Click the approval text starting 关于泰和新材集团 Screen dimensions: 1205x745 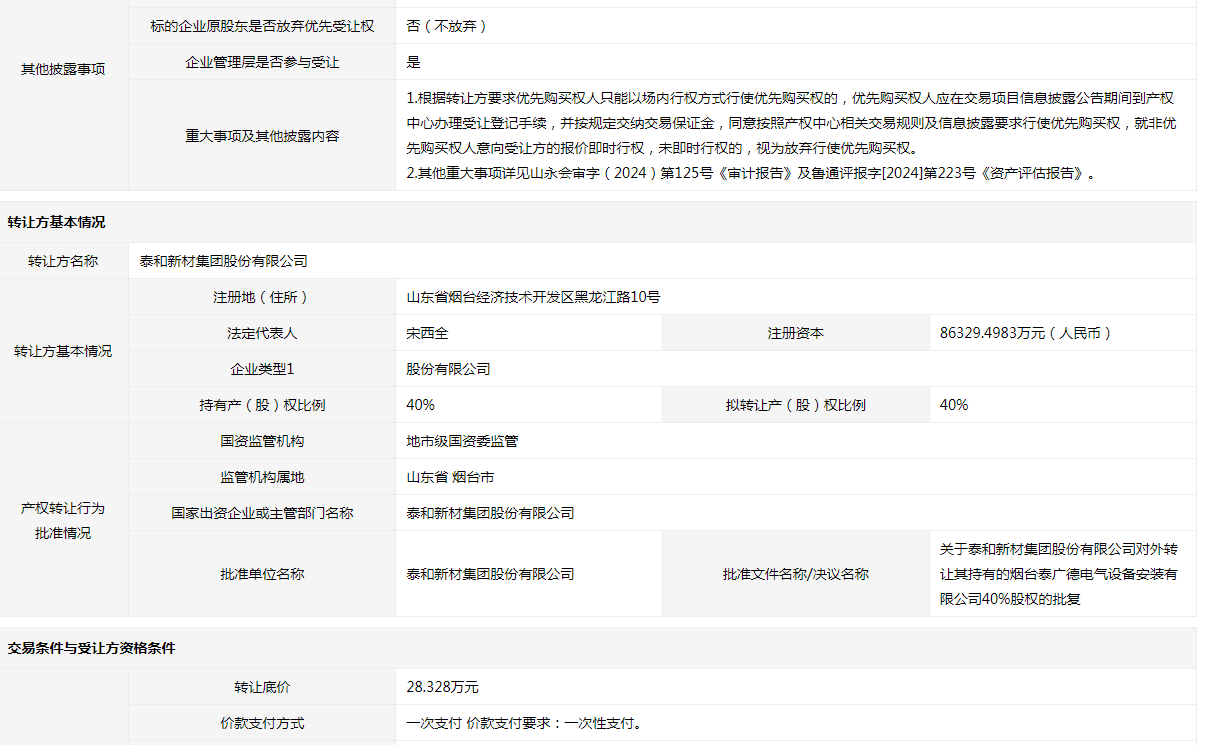pyautogui.click(x=1059, y=574)
